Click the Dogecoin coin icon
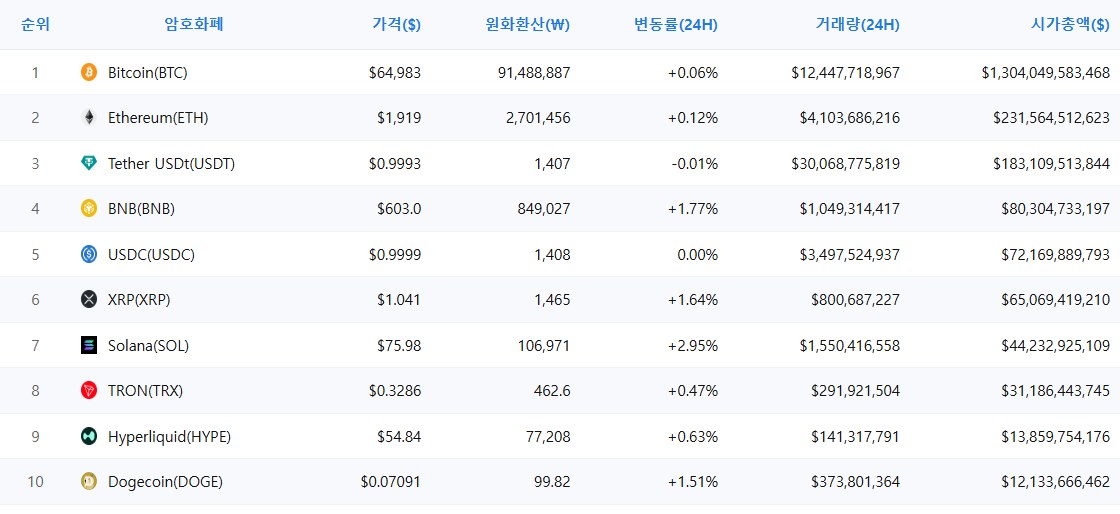Screen dimensions: 1120x514 click(89, 482)
